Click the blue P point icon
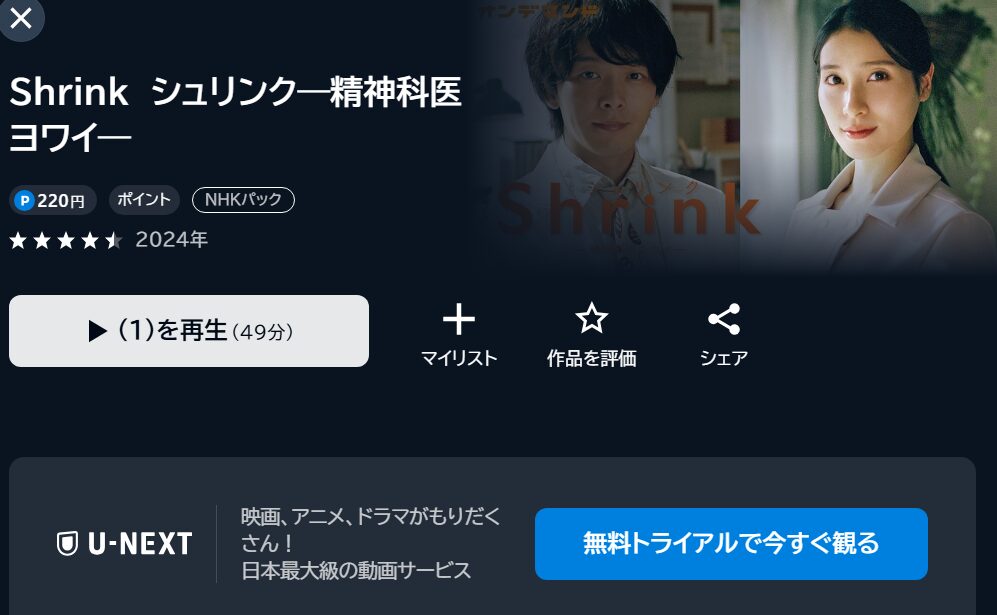This screenshot has height=615, width=997. pos(24,201)
